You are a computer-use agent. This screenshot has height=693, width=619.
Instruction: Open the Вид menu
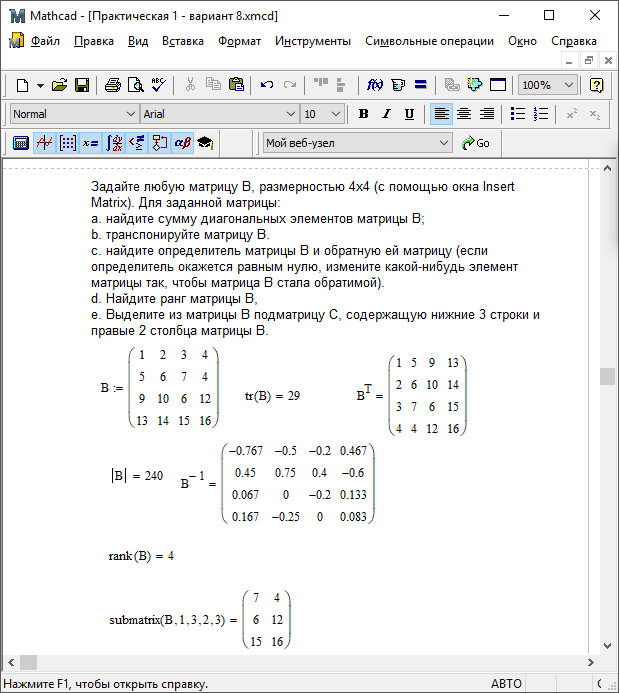(x=138, y=41)
